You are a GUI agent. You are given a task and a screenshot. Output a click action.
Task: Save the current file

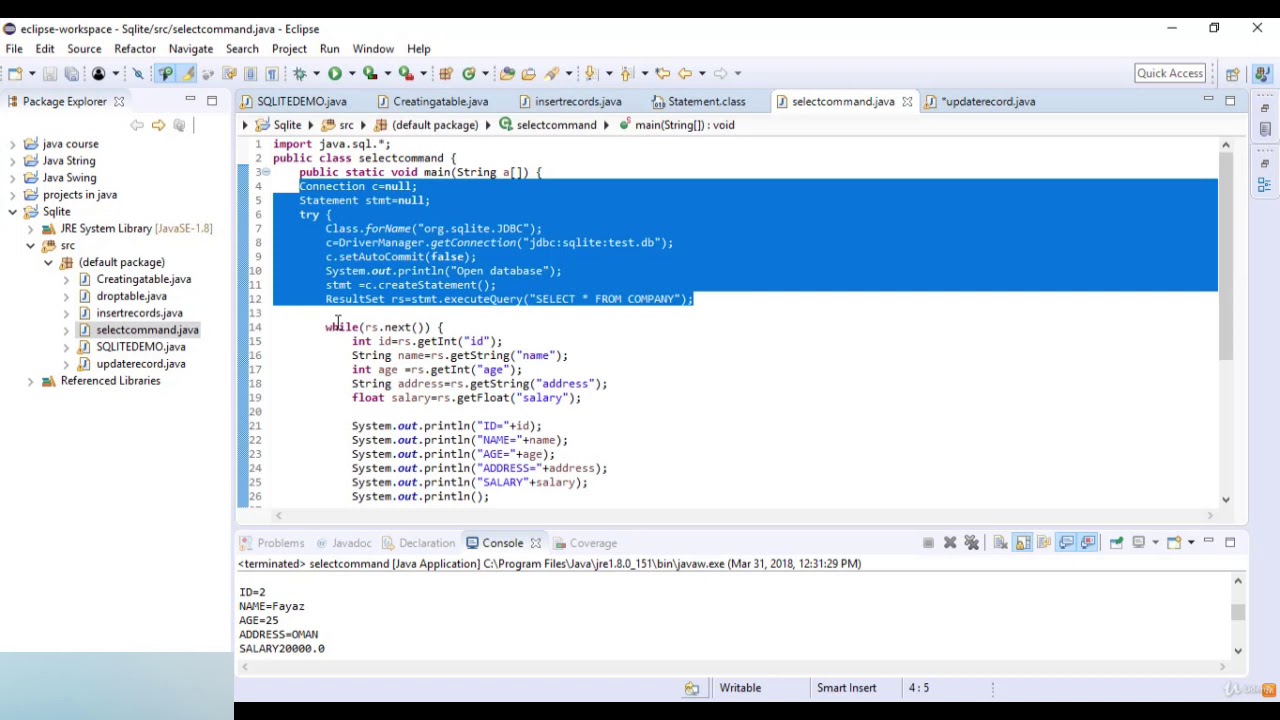[x=50, y=72]
